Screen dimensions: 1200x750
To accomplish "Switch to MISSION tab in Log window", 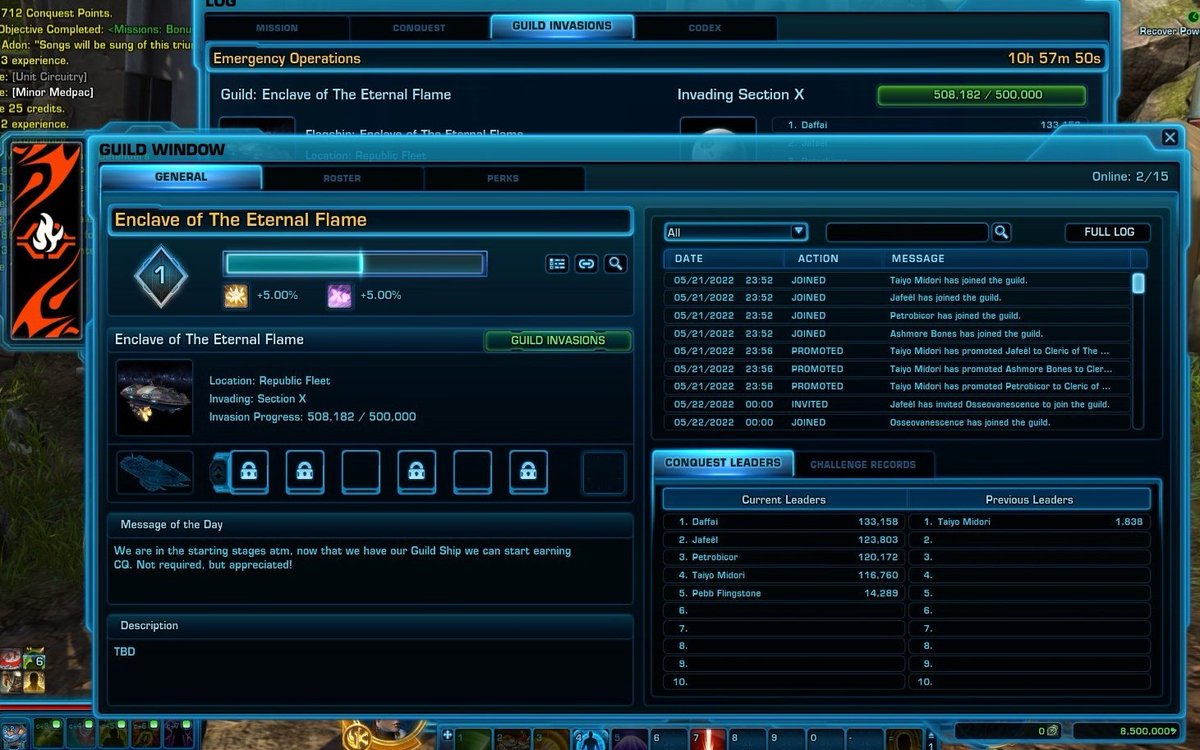I will 277,28.
